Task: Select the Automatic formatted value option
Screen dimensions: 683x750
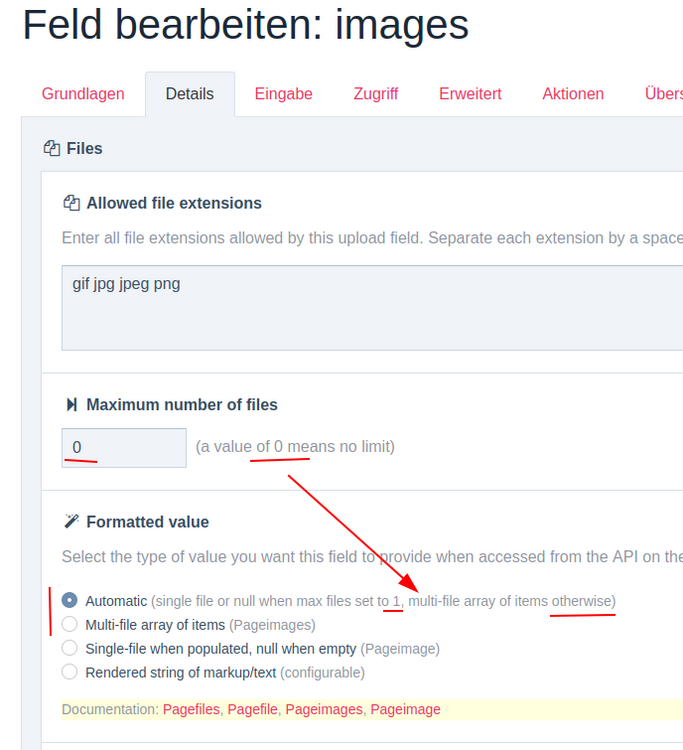Action: click(69, 601)
